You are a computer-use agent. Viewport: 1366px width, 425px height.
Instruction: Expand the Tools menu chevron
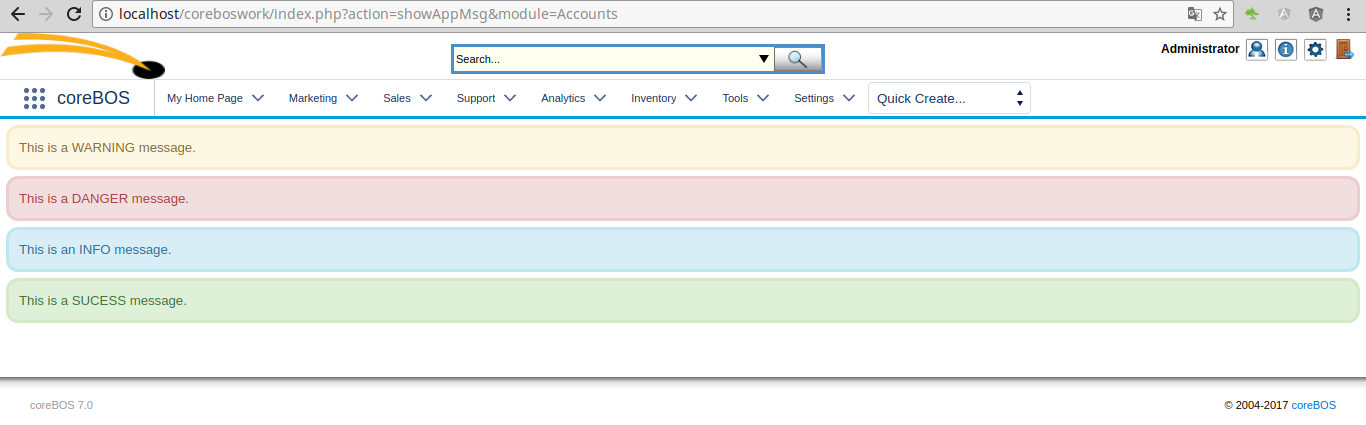point(763,98)
